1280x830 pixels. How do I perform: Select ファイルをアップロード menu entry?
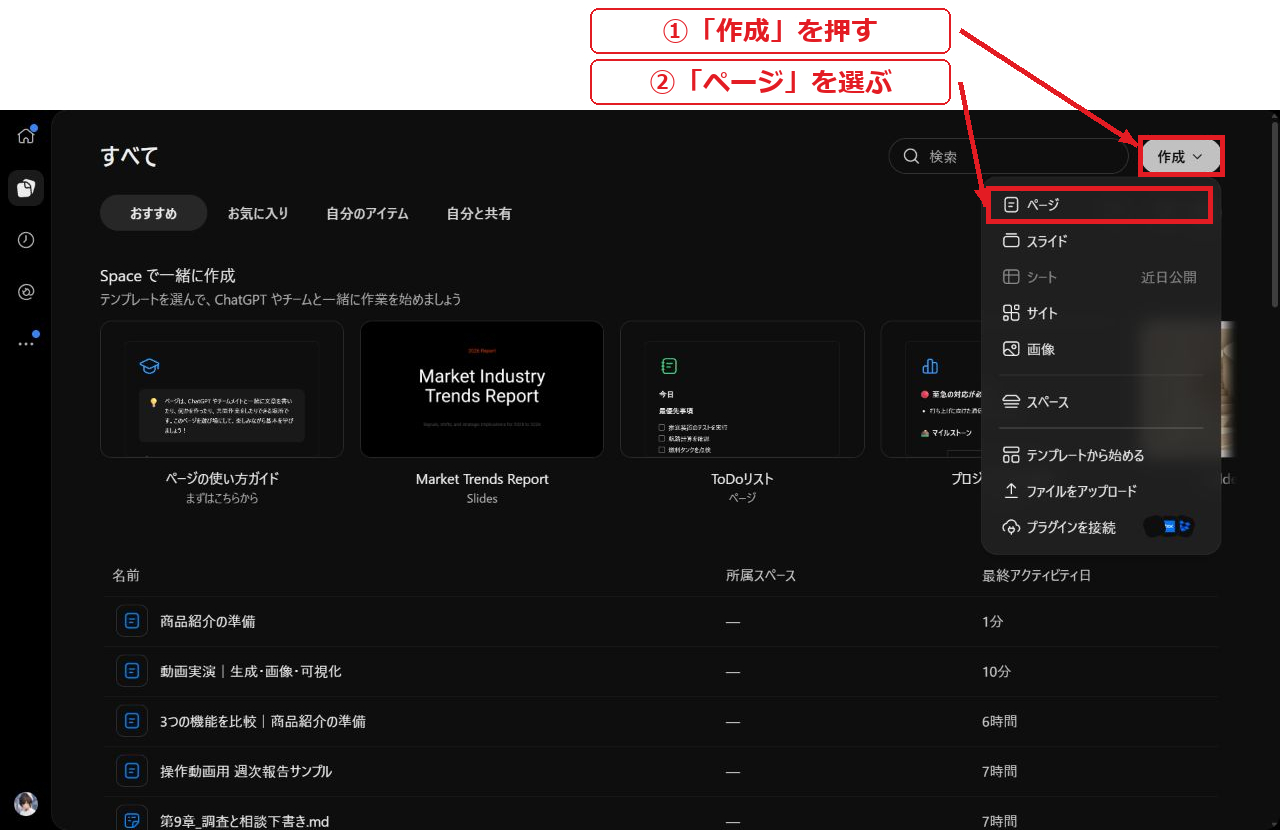coord(1100,491)
